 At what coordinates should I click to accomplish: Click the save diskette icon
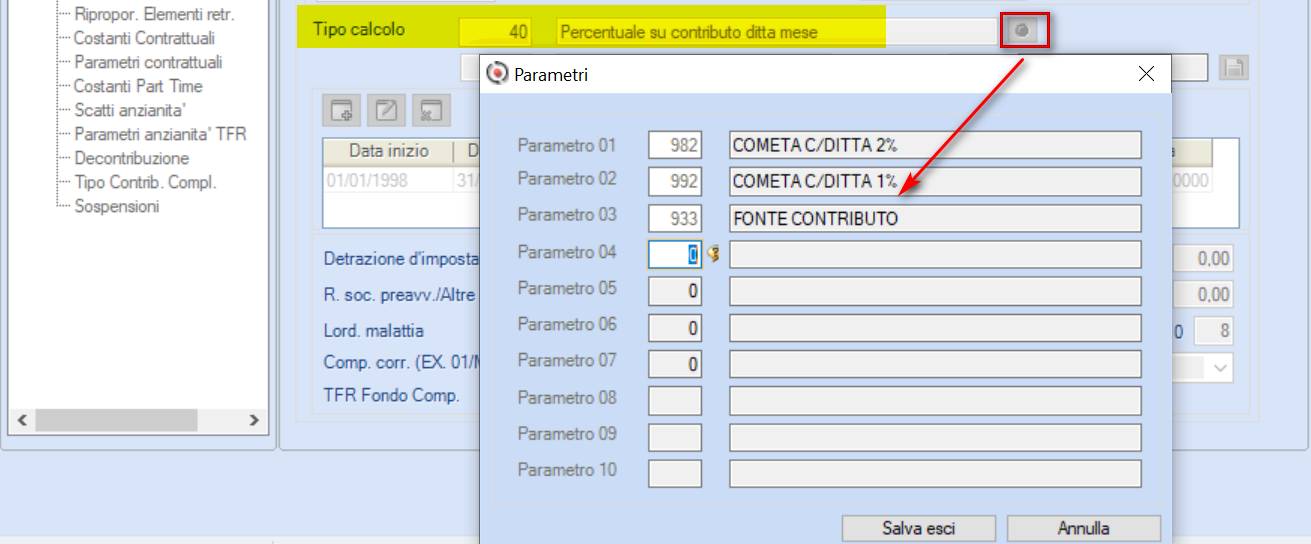[x=1235, y=68]
